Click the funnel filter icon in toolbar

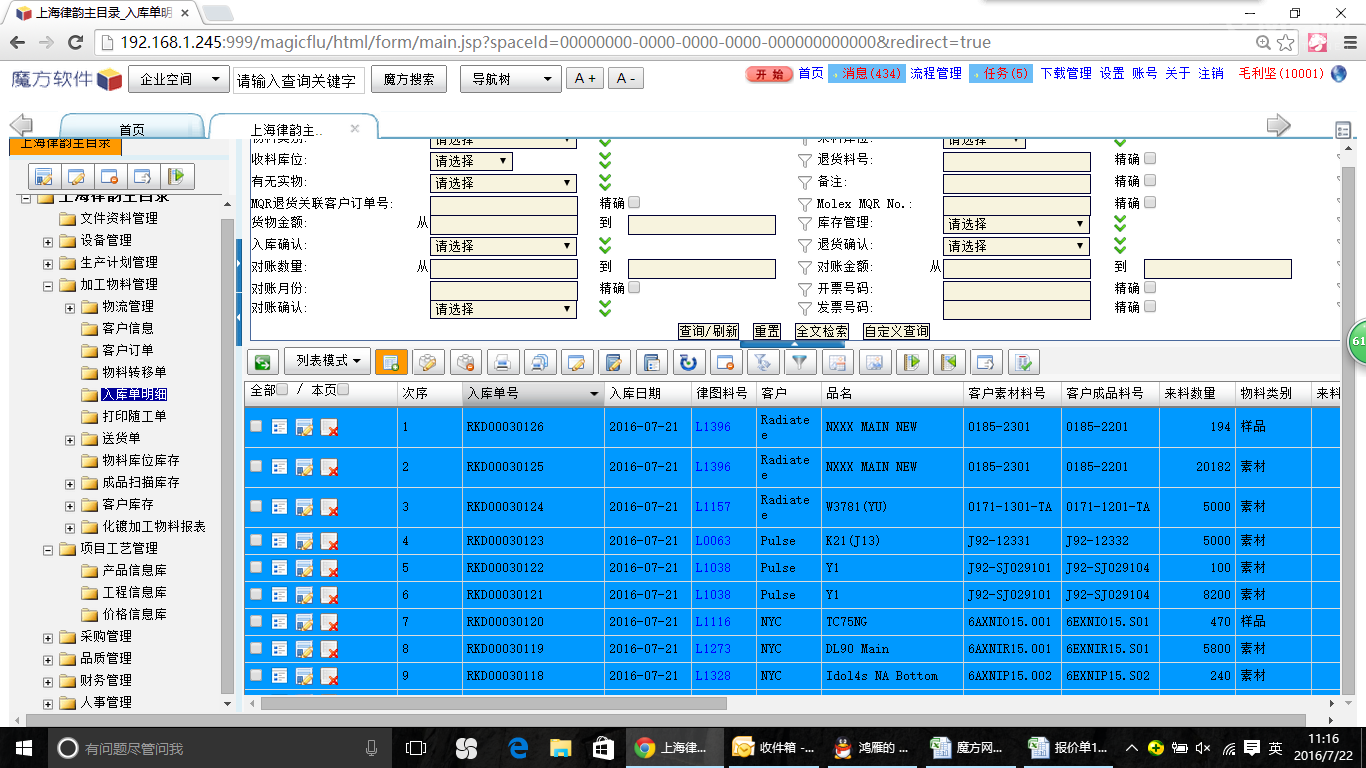coord(799,362)
